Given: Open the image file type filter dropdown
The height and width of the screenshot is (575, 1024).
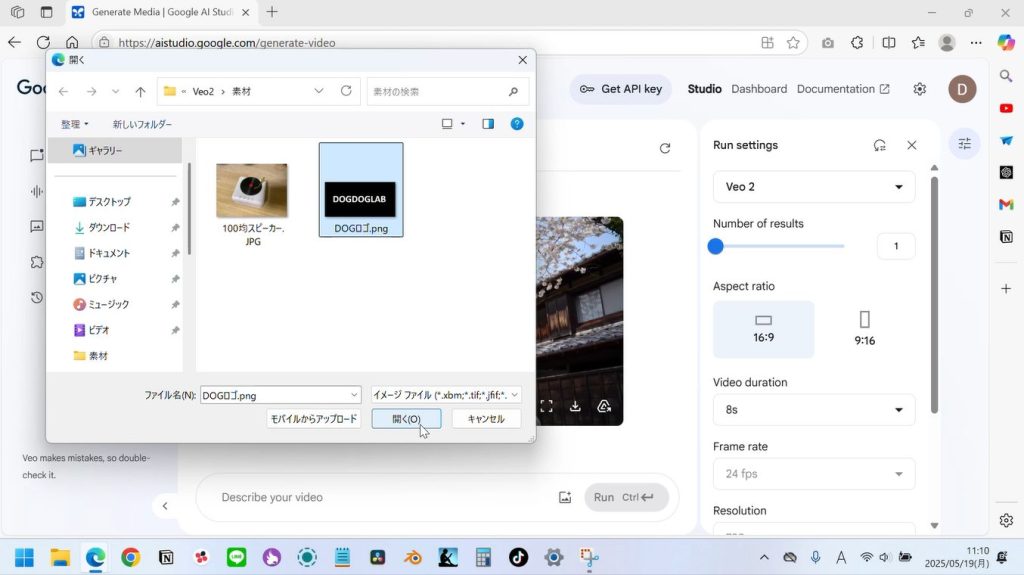Looking at the screenshot, I should coord(446,395).
